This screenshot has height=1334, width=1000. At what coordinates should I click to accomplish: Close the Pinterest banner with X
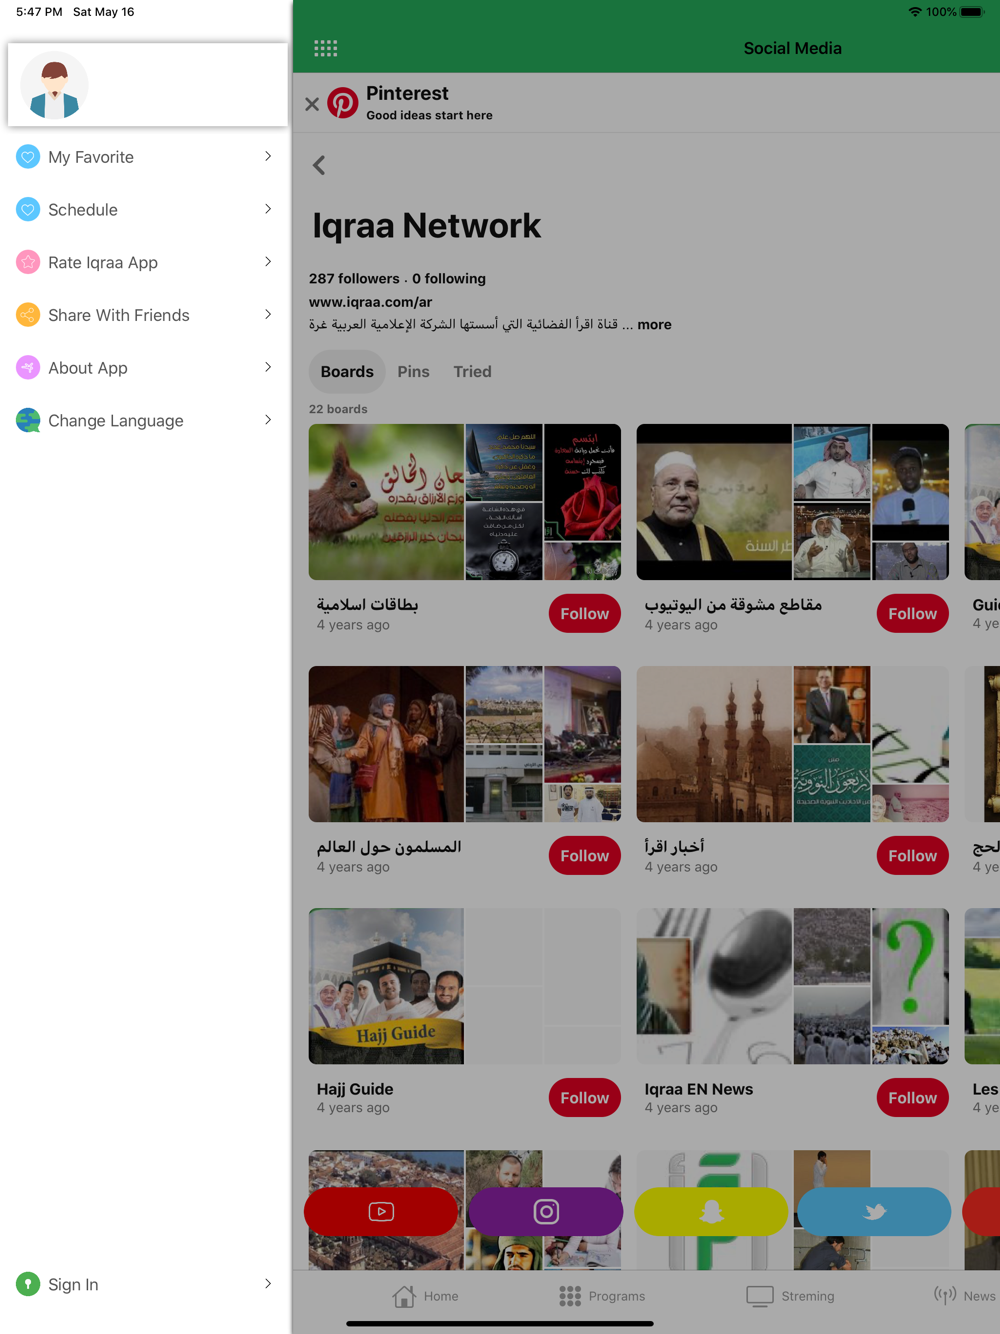click(312, 103)
